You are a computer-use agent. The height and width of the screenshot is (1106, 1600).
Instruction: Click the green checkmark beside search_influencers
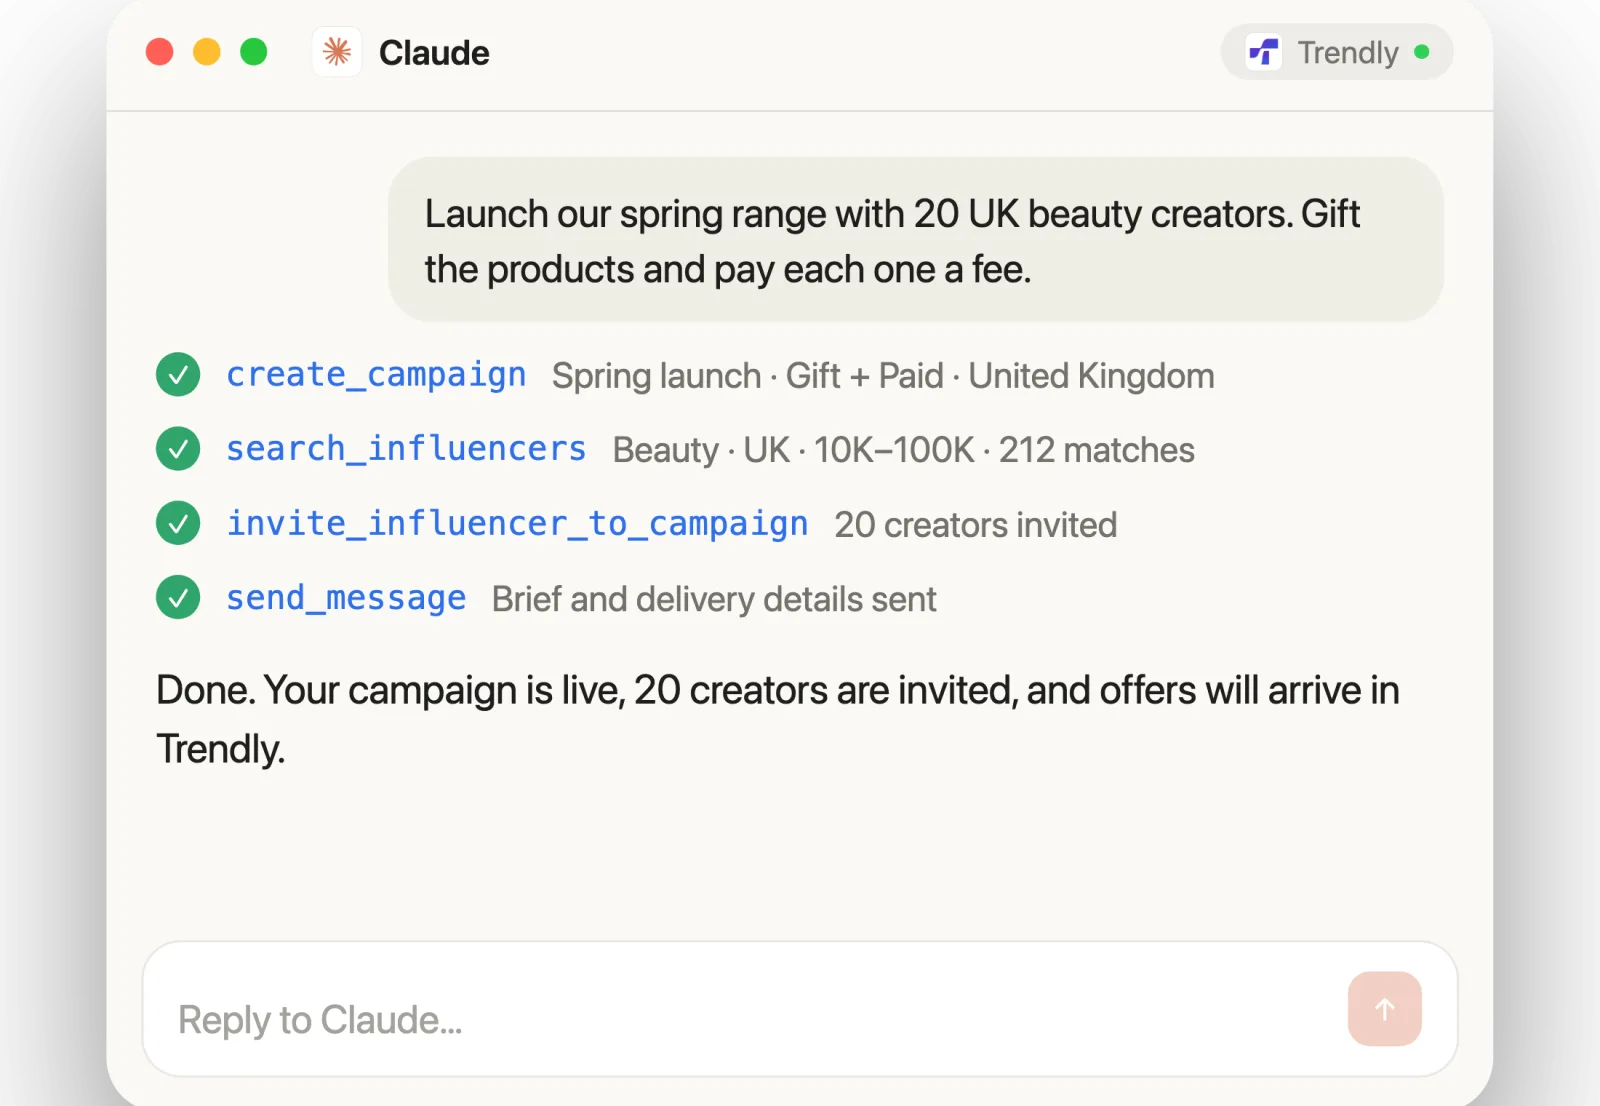178,449
